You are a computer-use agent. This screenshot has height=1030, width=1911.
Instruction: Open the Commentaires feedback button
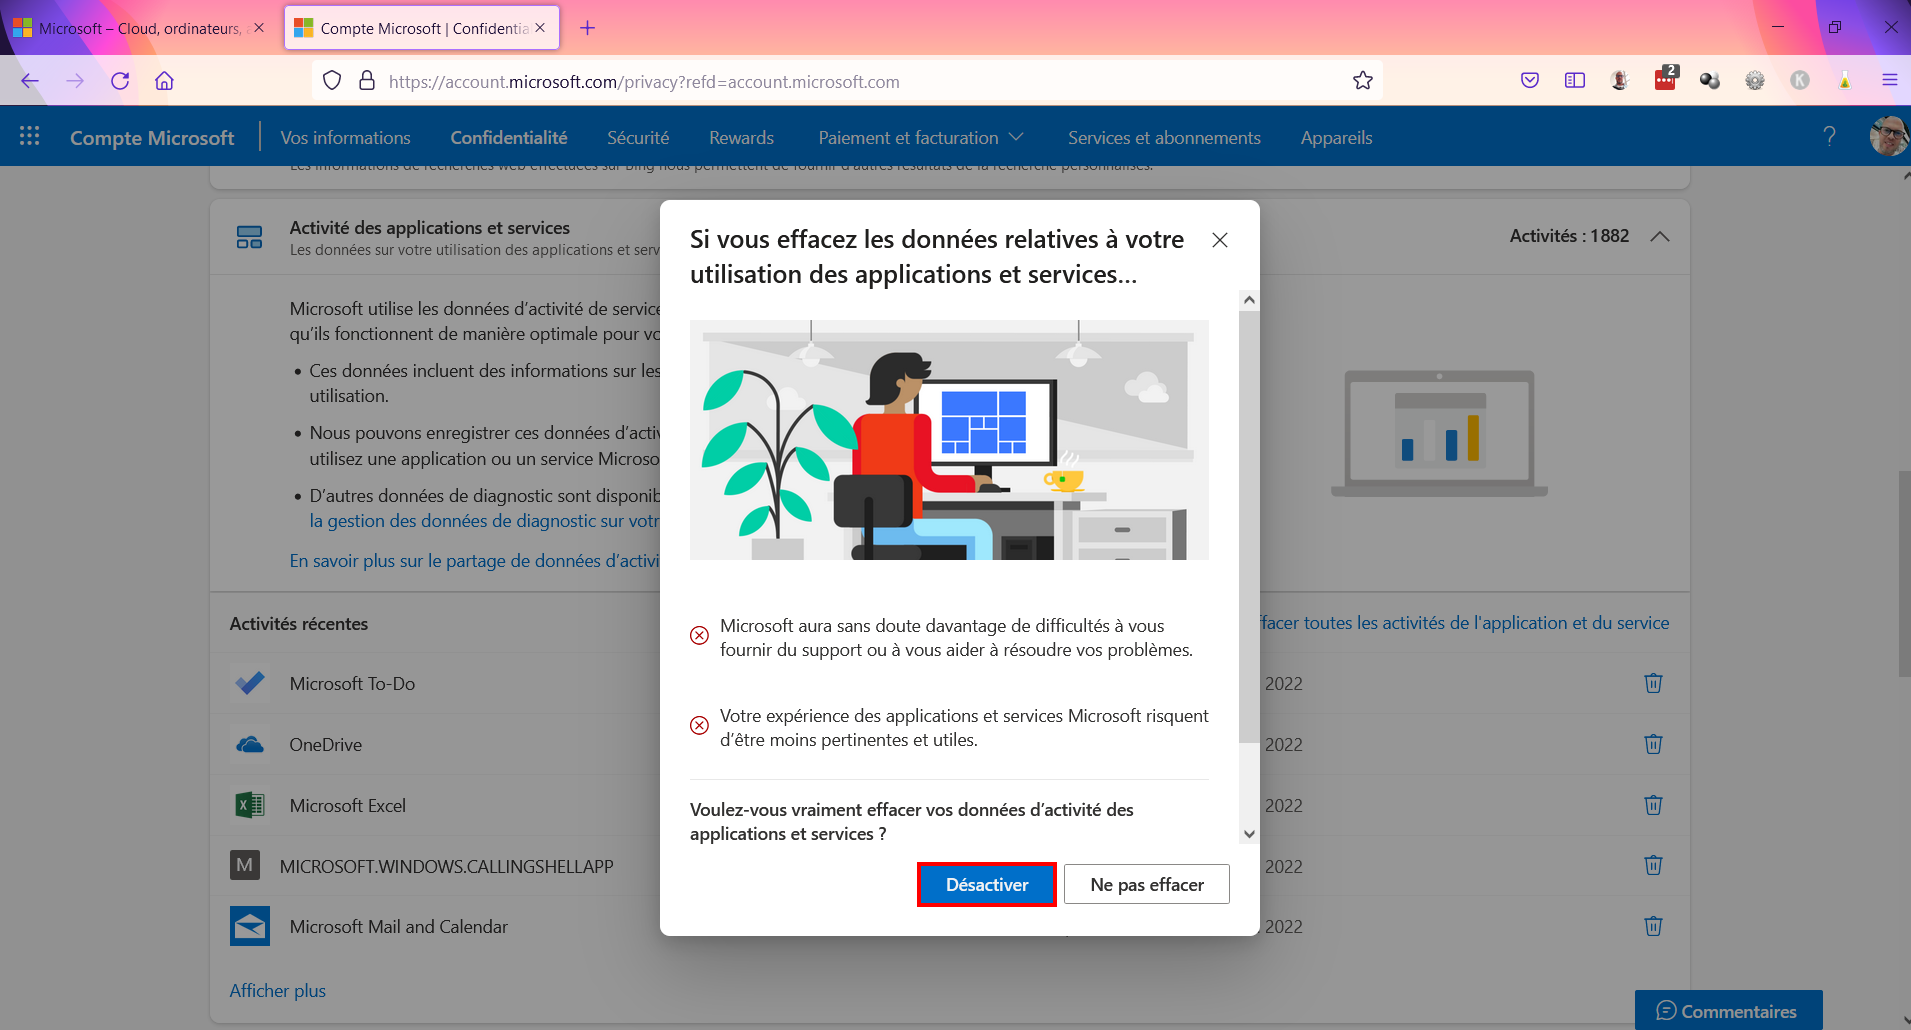click(1728, 1011)
